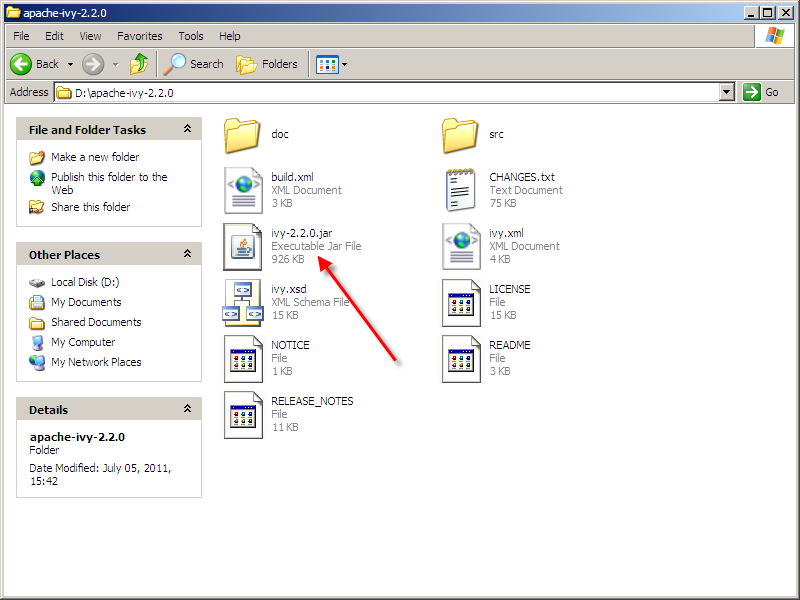Select the ivy.xsd schema icon
The width and height of the screenshot is (800, 600).
[243, 303]
